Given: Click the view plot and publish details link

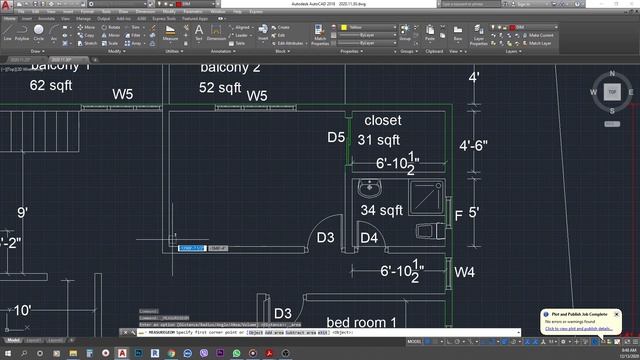Looking at the screenshot, I should [x=578, y=329].
